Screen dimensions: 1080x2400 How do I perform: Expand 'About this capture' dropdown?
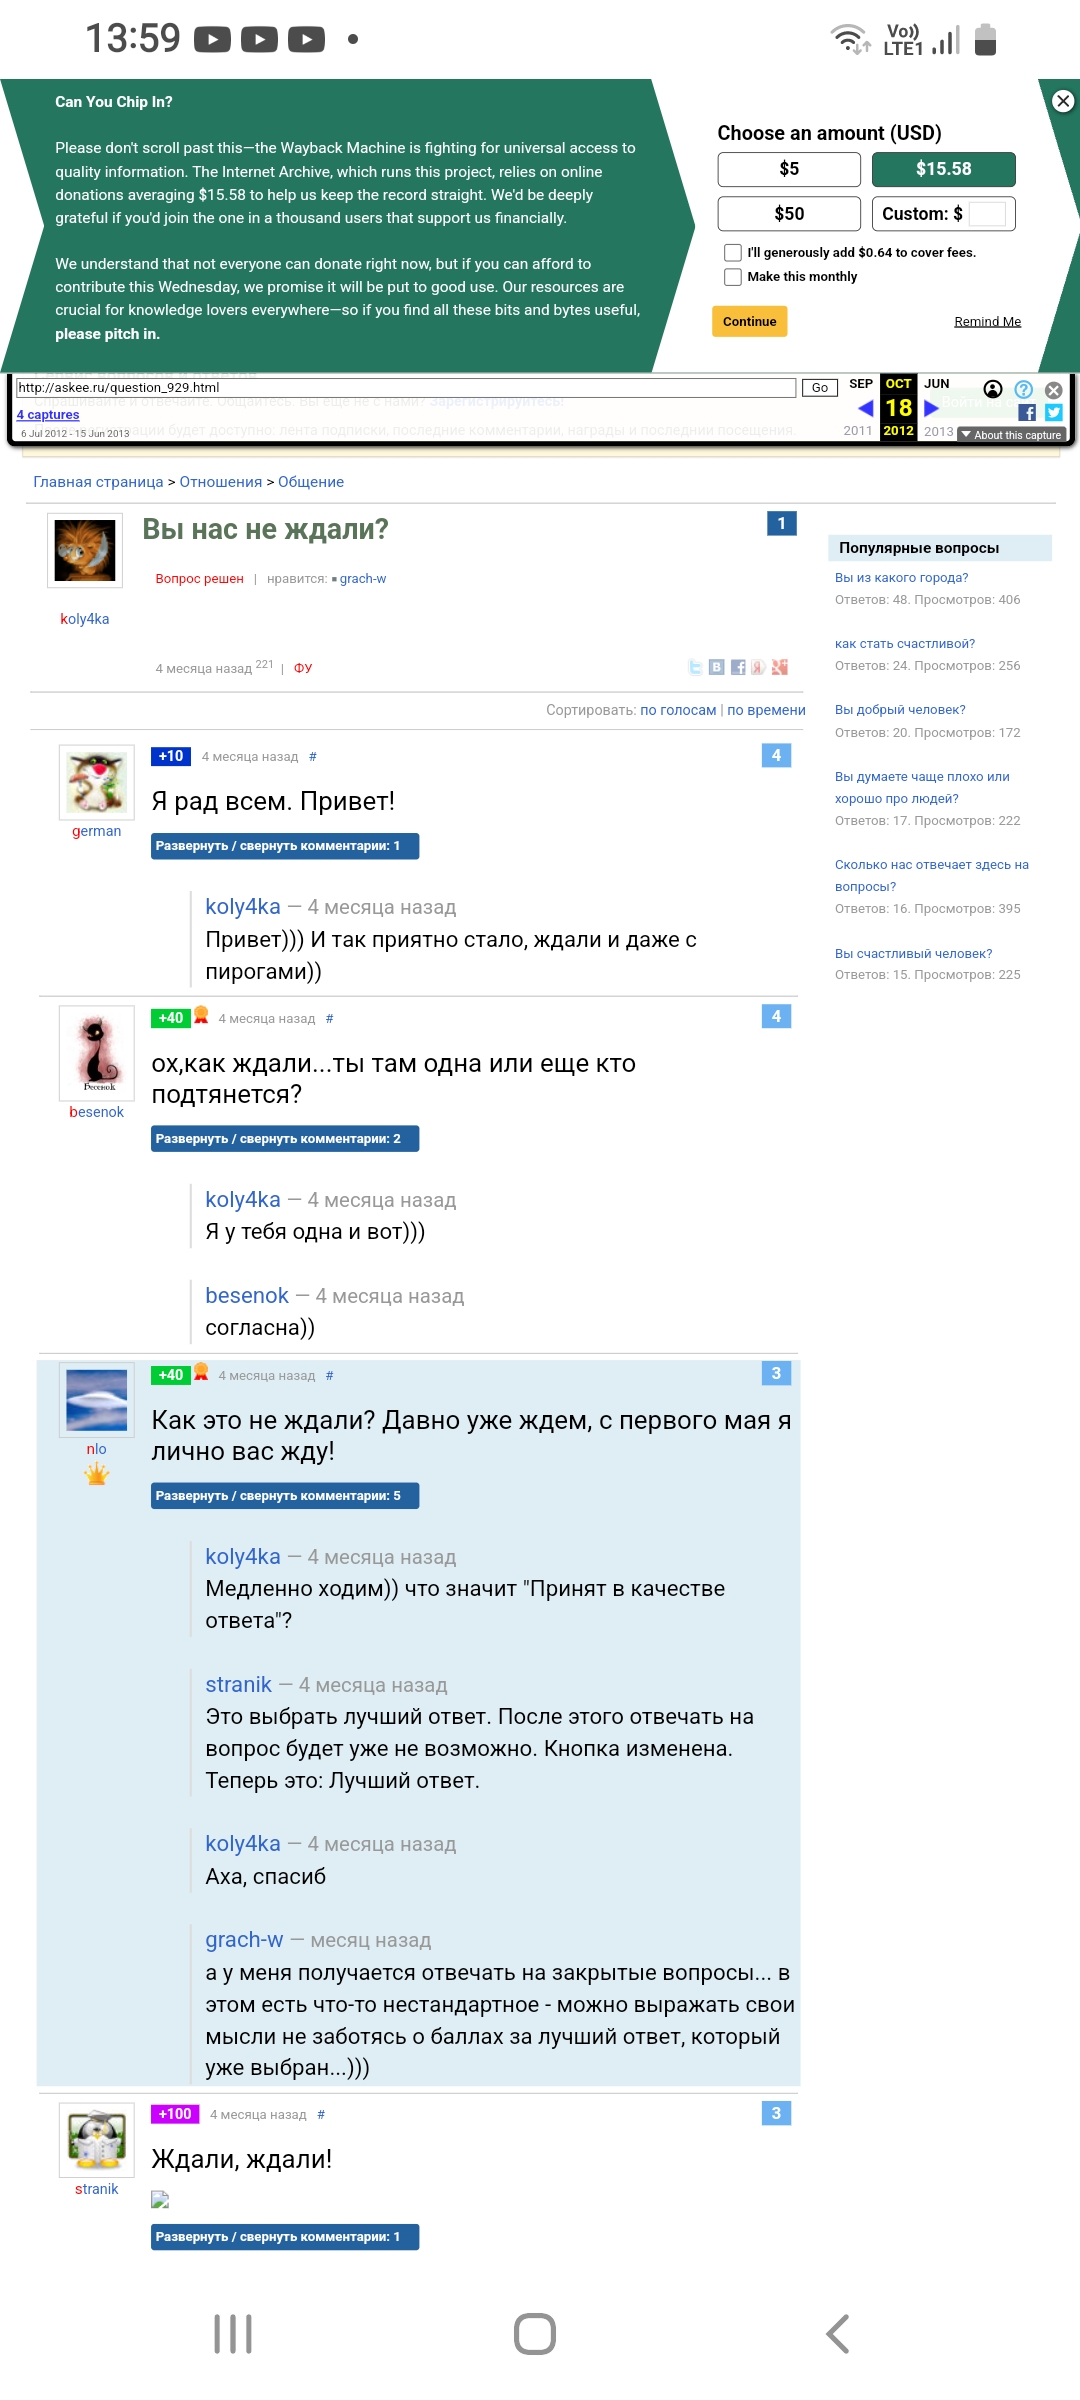pyautogui.click(x=1011, y=435)
